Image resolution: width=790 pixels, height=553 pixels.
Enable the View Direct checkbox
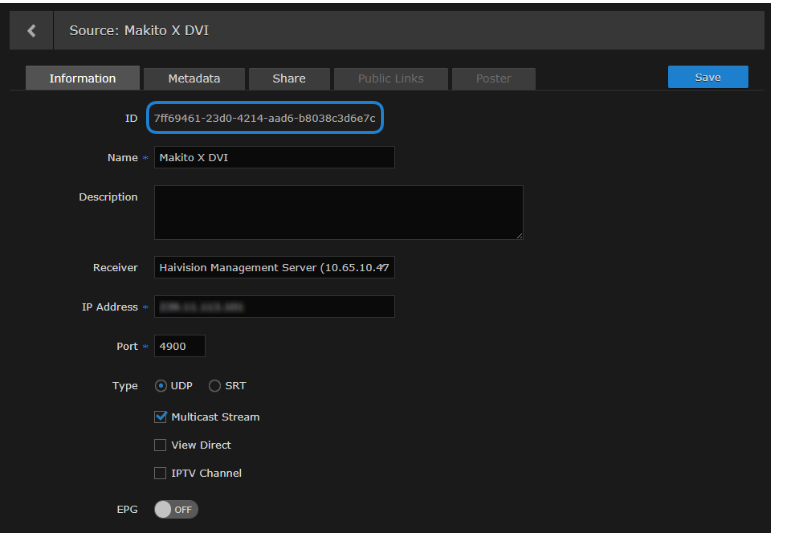(160, 445)
